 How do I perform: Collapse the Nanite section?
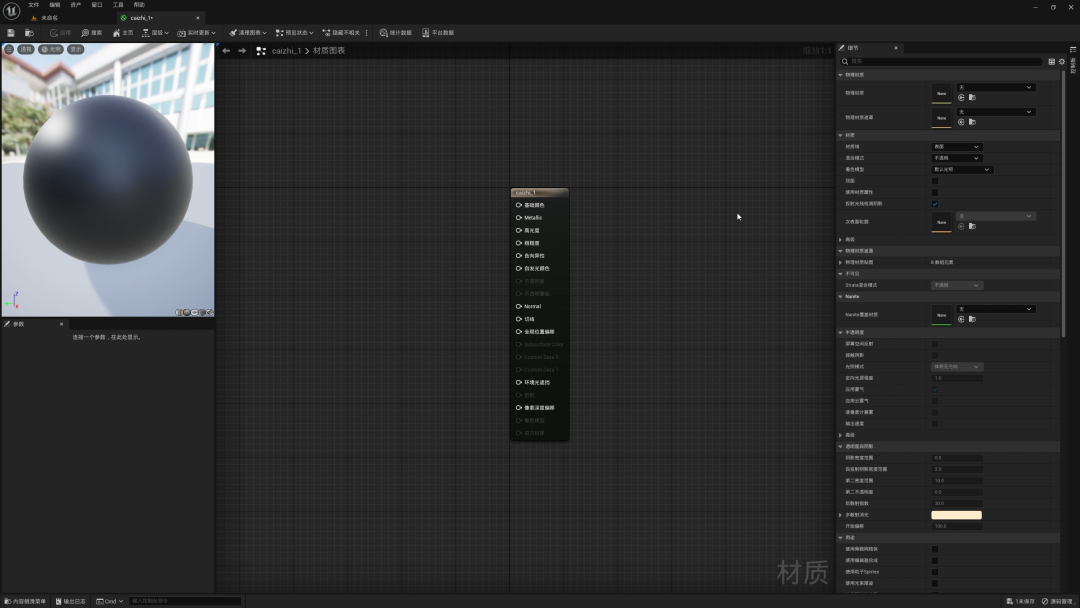(x=840, y=297)
